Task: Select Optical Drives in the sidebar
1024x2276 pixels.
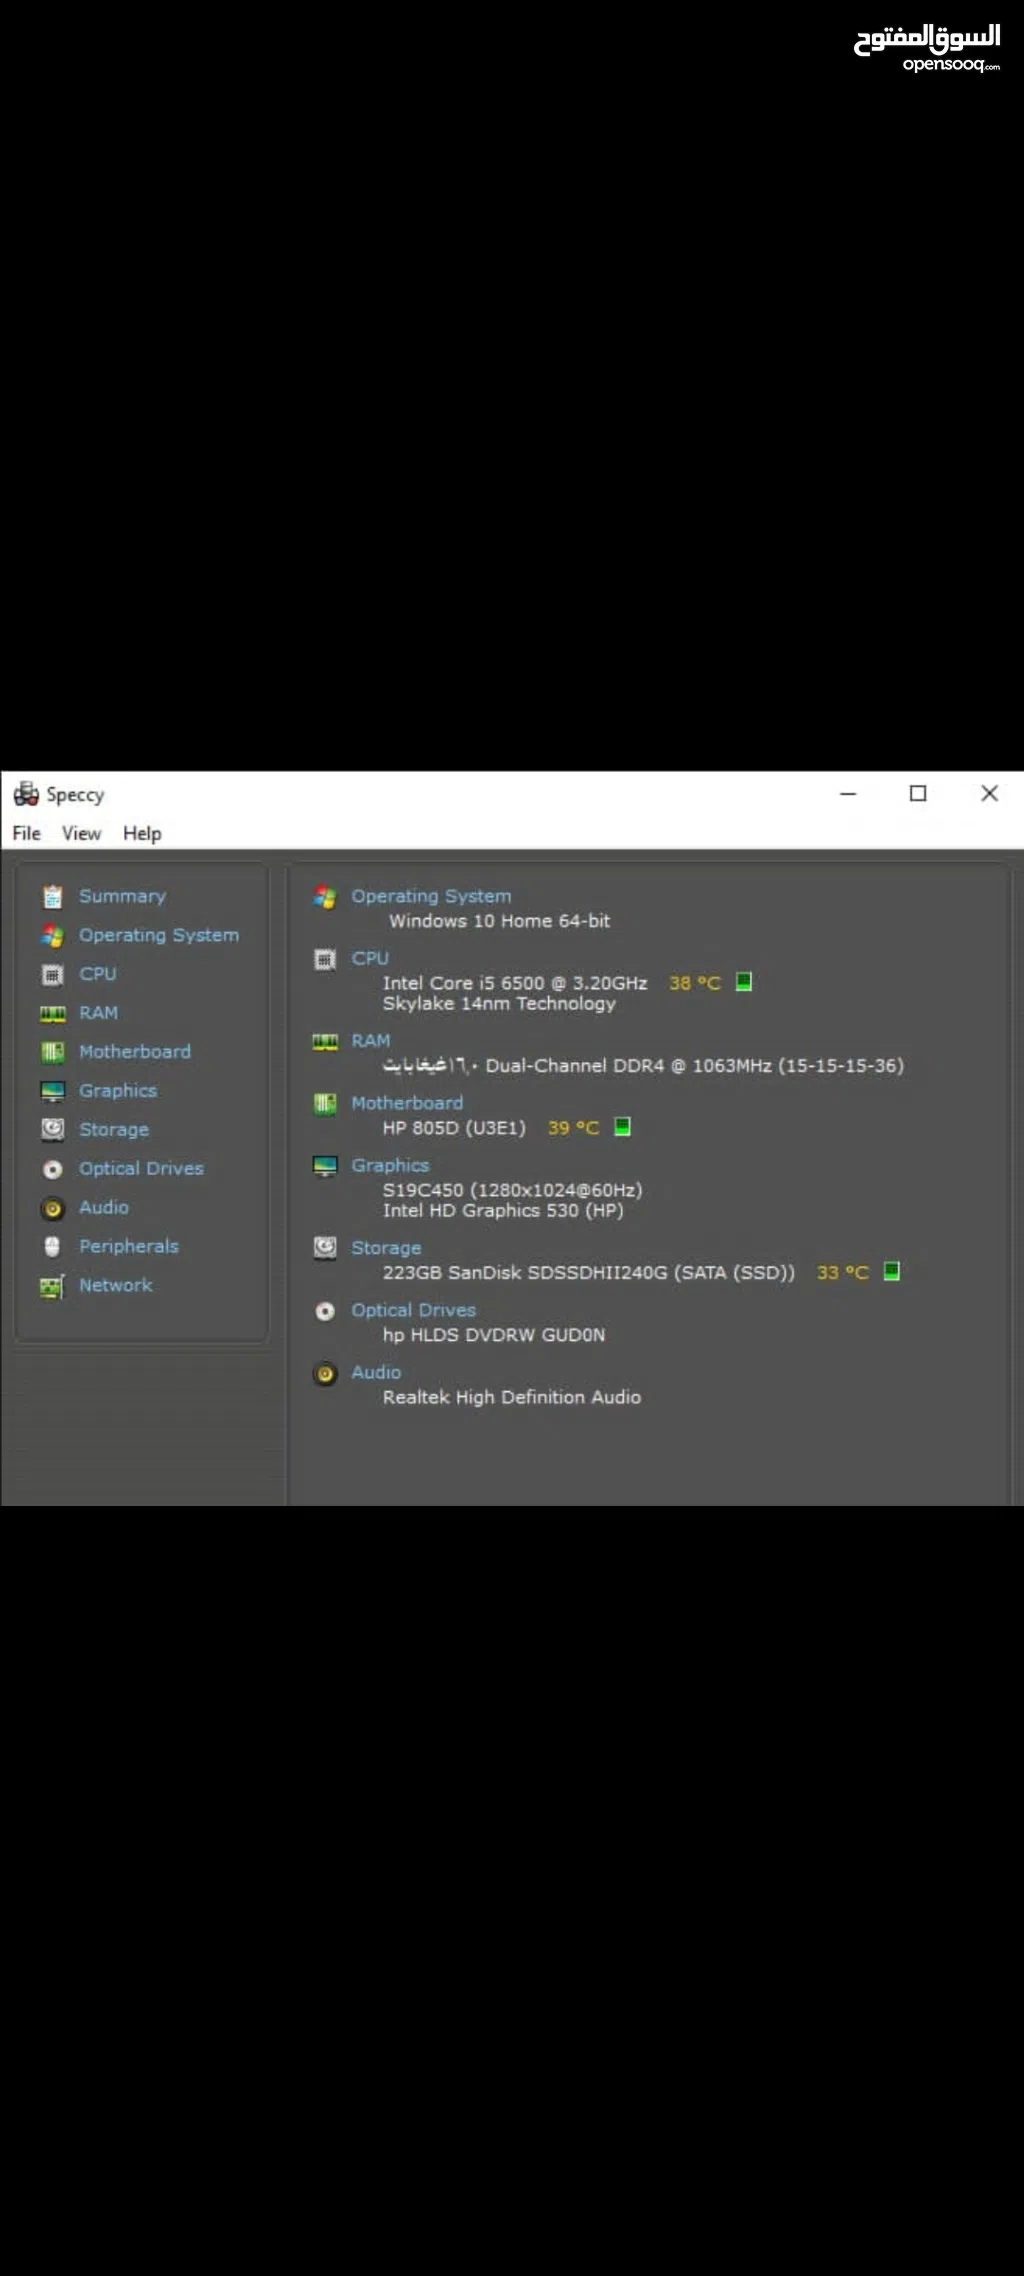Action: [x=141, y=1168]
